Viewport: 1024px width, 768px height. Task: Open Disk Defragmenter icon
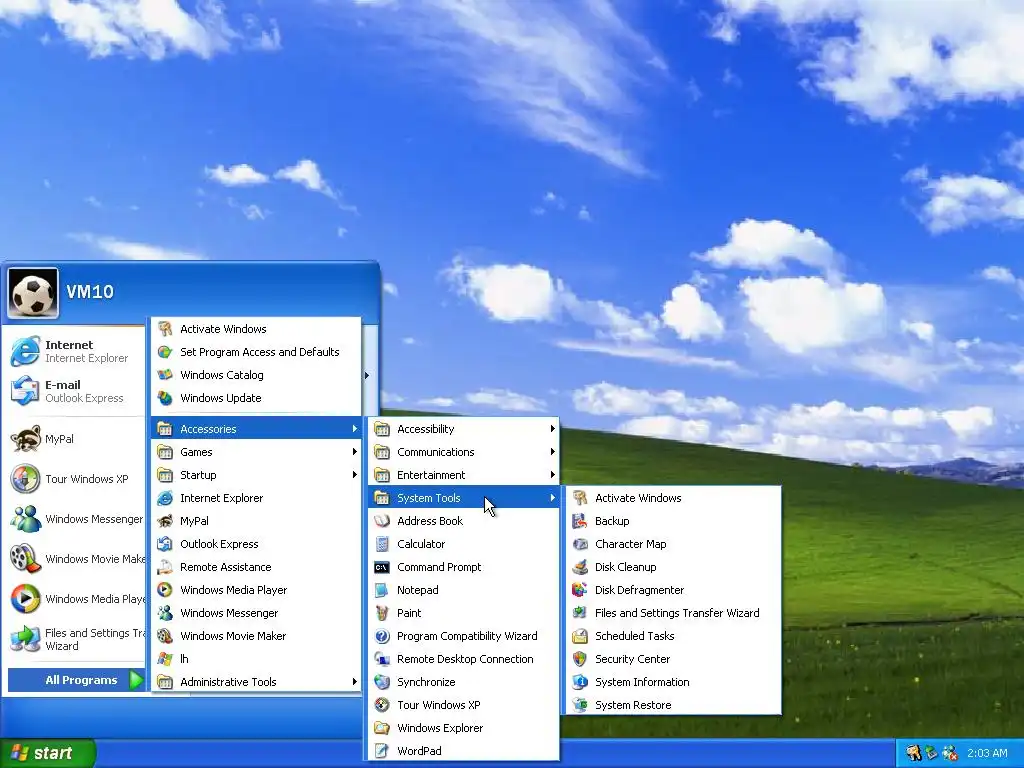pos(579,590)
